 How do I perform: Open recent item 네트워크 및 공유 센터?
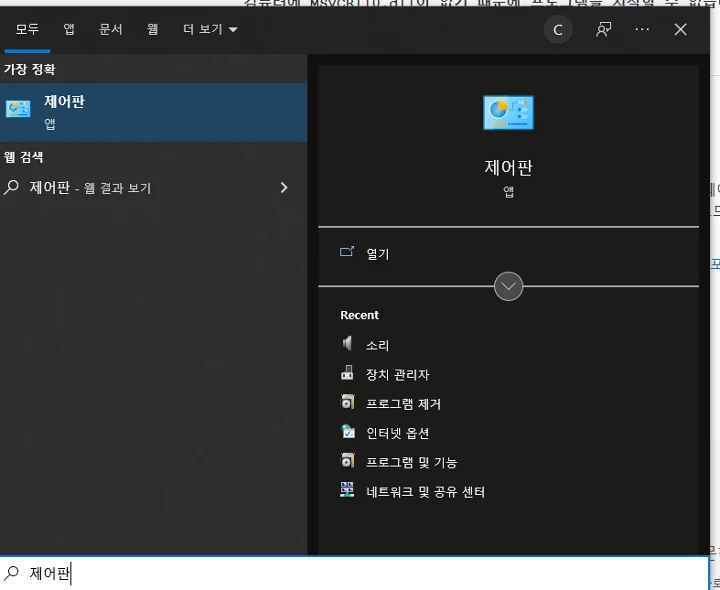pyautogui.click(x=425, y=492)
